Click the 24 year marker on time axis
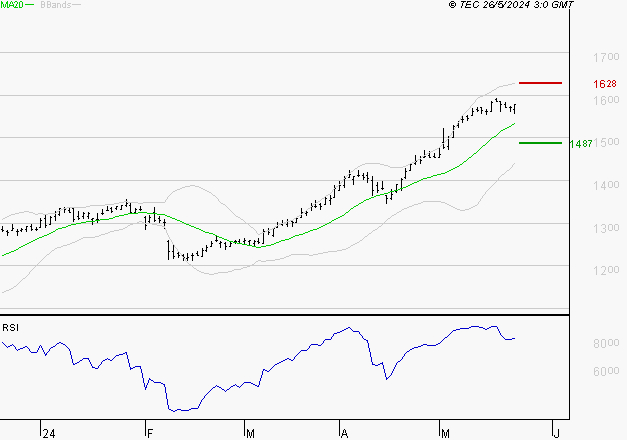This screenshot has height=440, width=627. pyautogui.click(x=49, y=434)
